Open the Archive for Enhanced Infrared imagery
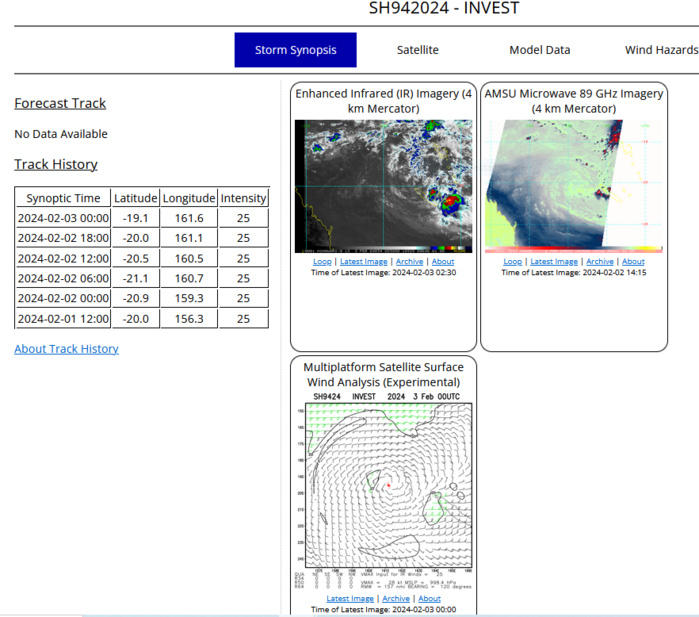The image size is (699, 617). [409, 262]
